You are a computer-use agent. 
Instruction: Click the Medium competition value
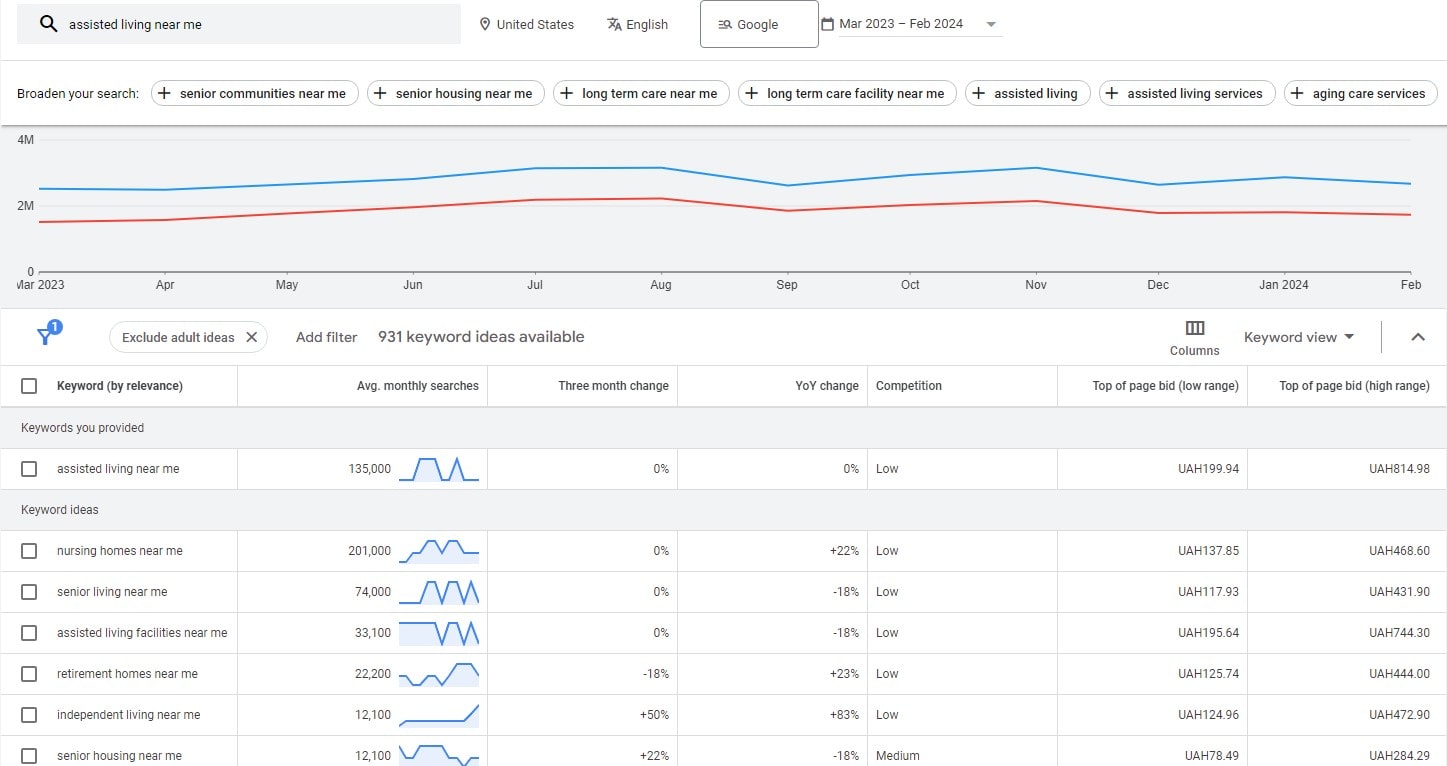point(898,756)
